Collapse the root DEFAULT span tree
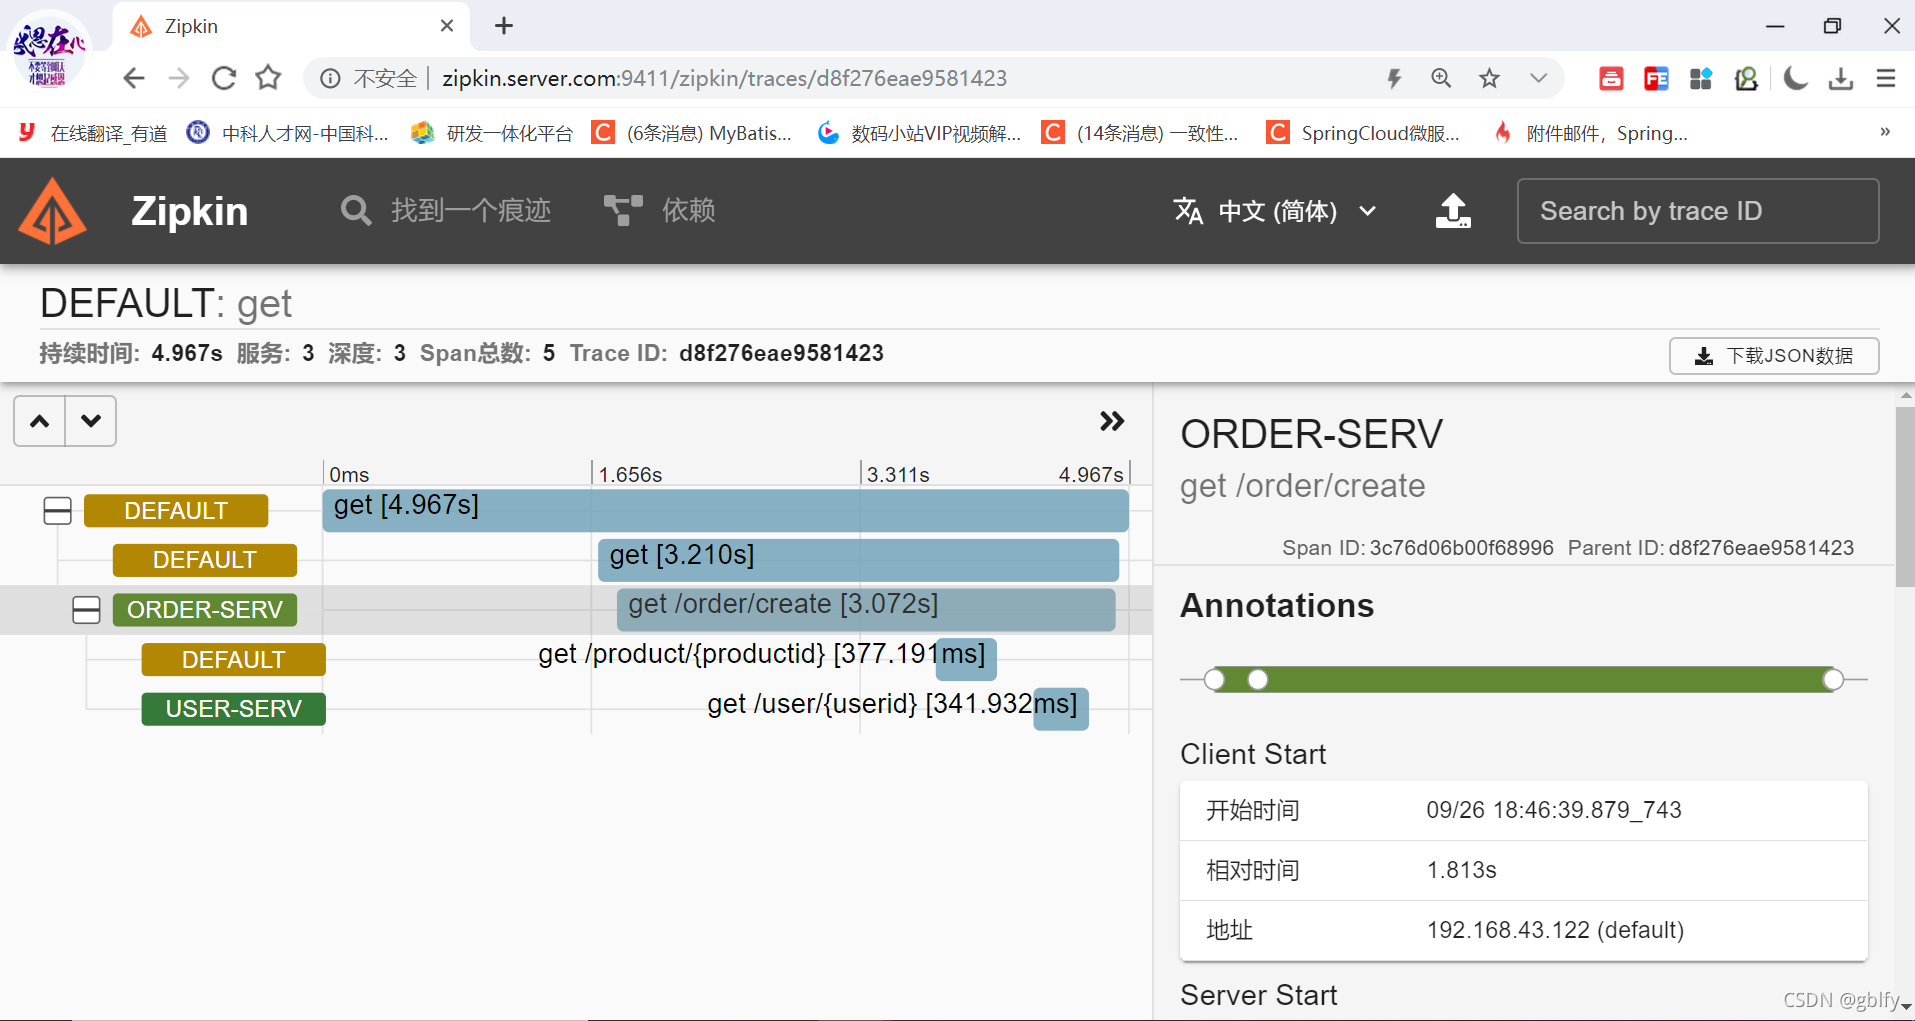 pyautogui.click(x=58, y=511)
